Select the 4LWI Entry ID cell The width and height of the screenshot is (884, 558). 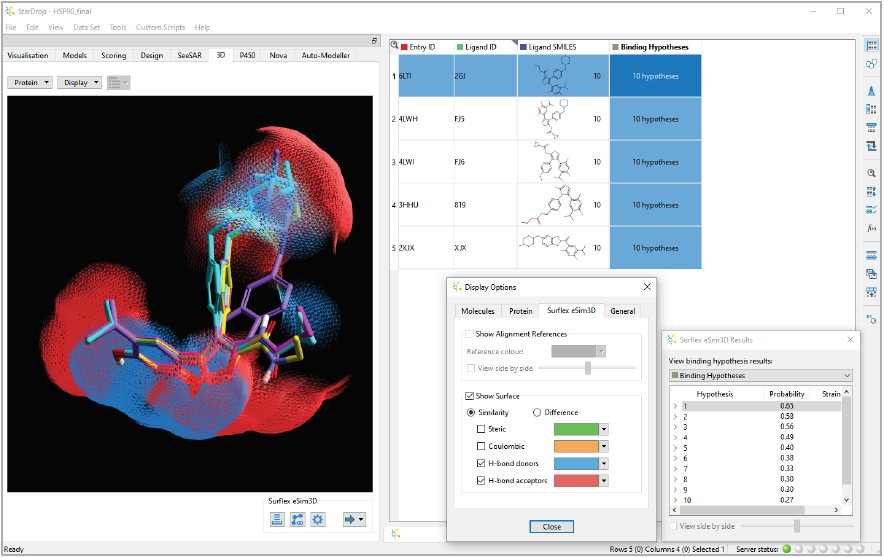[x=426, y=162]
